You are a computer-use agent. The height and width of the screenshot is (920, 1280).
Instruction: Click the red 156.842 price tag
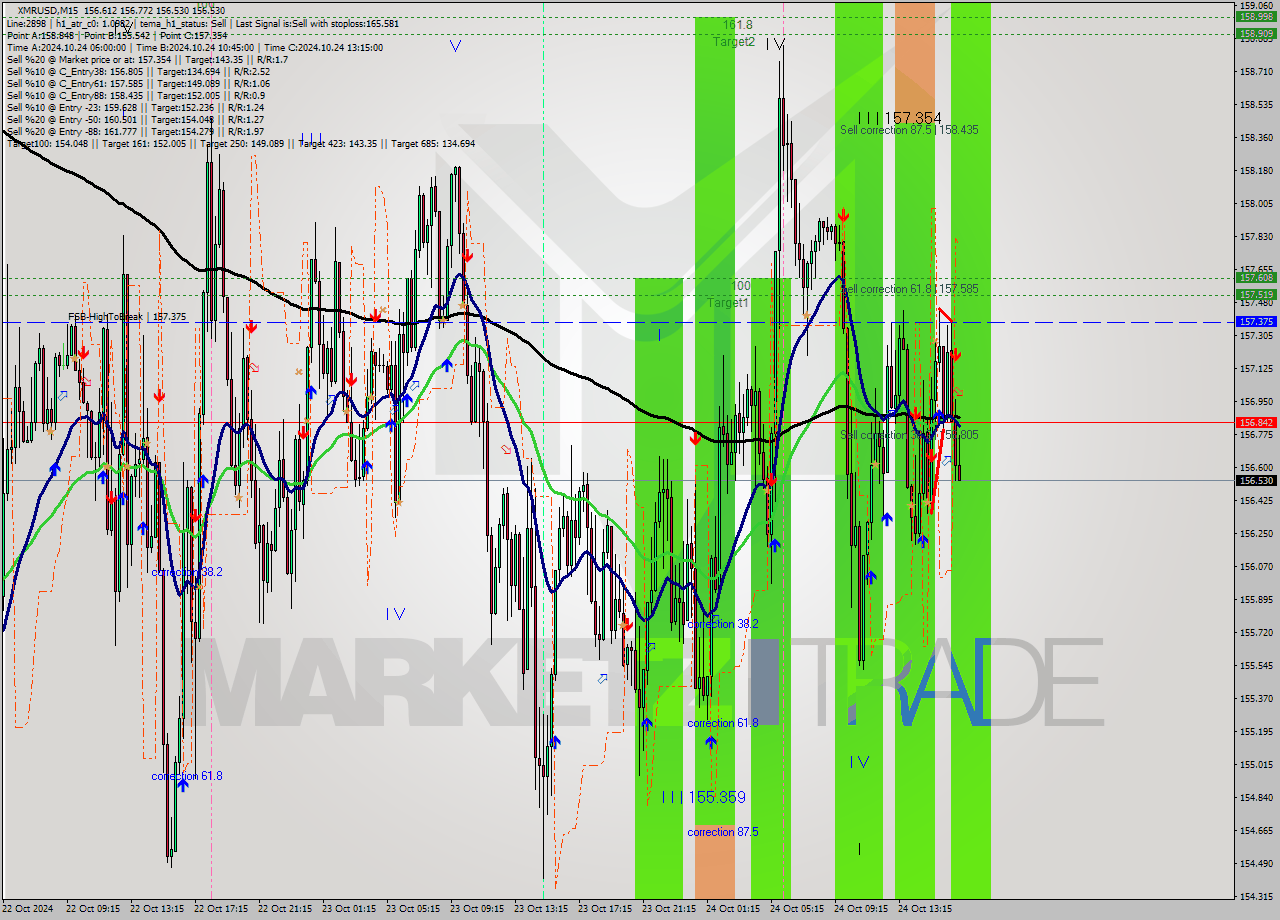coord(1256,422)
